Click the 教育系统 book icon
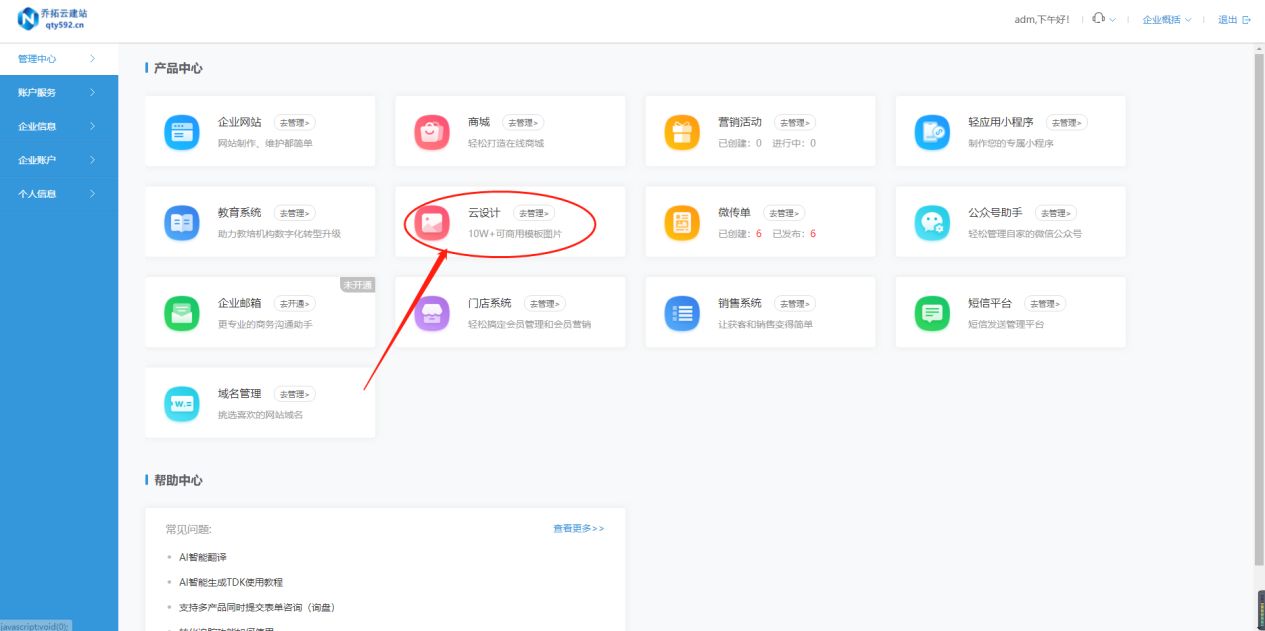The height and width of the screenshot is (631, 1265). [181, 221]
